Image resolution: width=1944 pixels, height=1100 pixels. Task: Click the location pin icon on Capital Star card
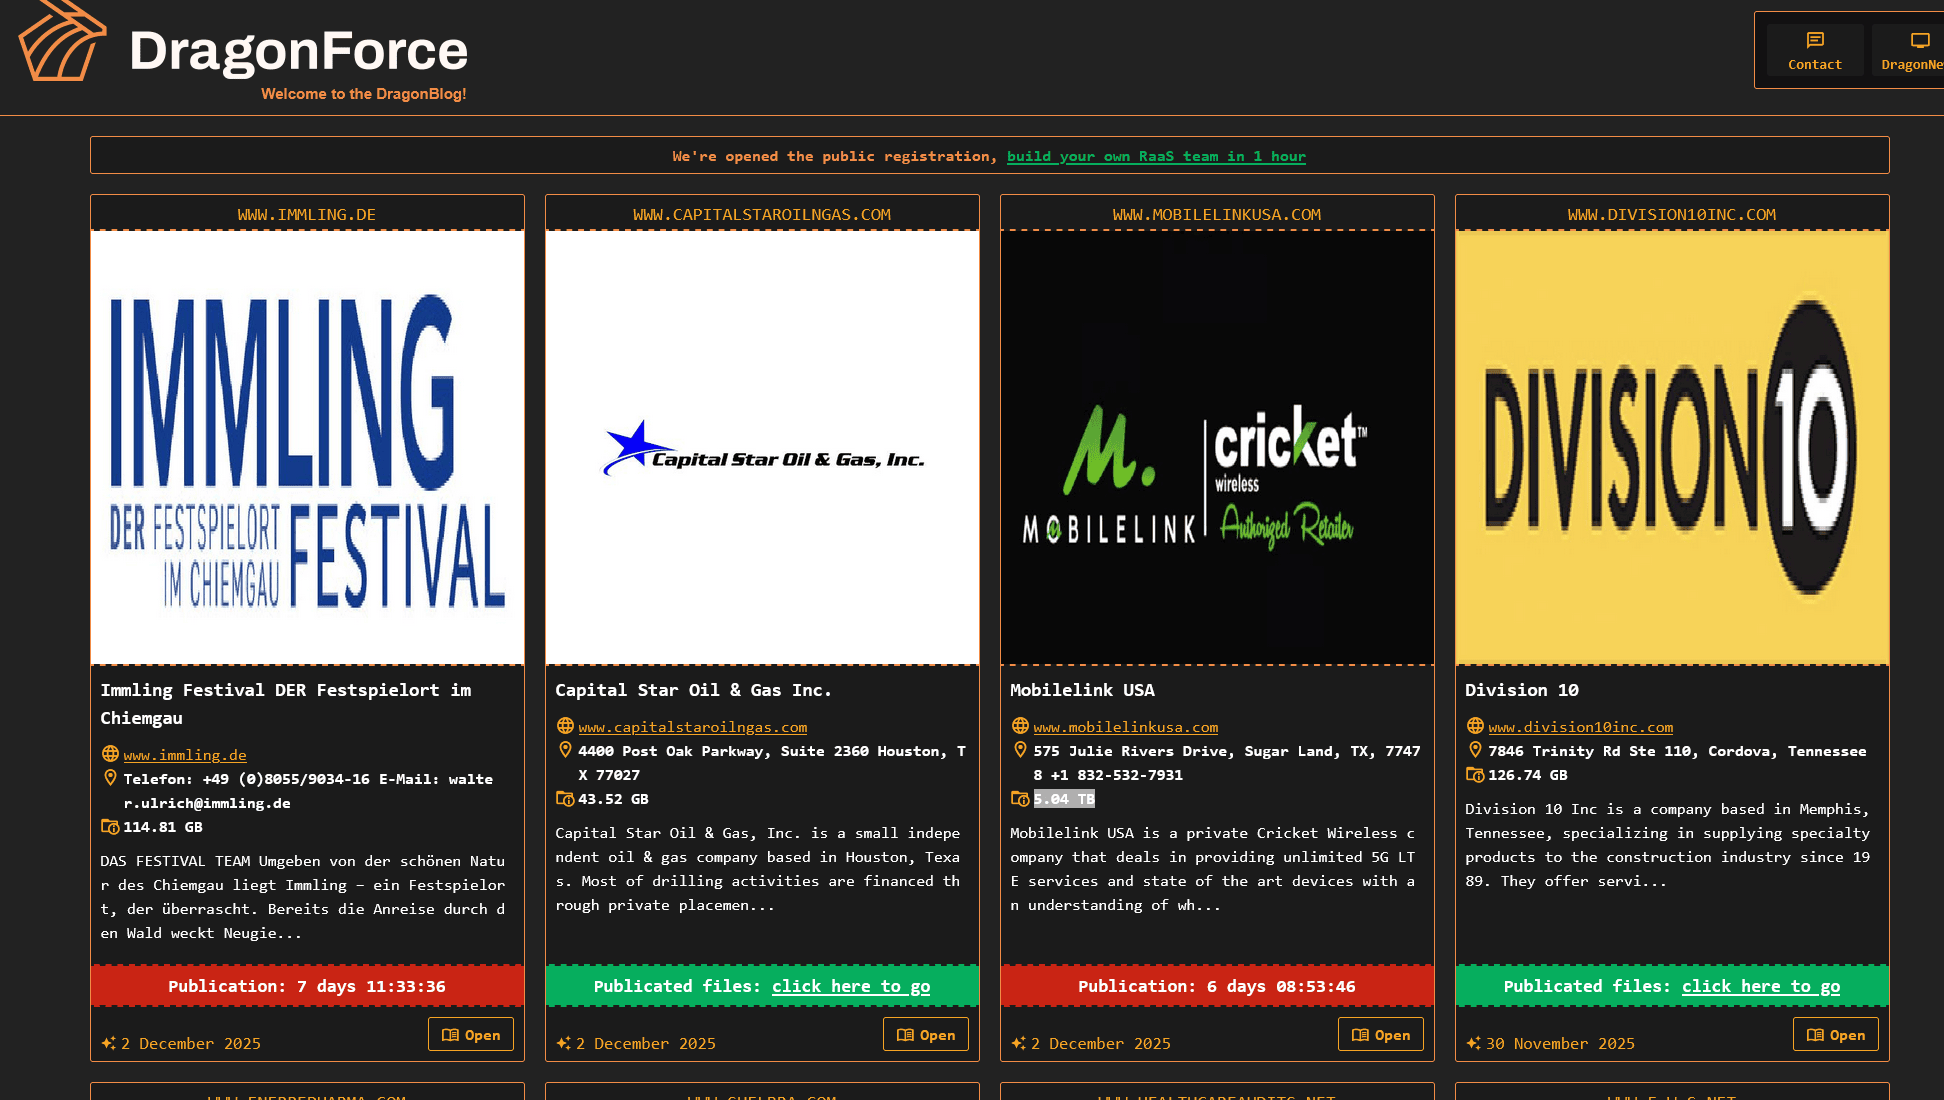565,750
